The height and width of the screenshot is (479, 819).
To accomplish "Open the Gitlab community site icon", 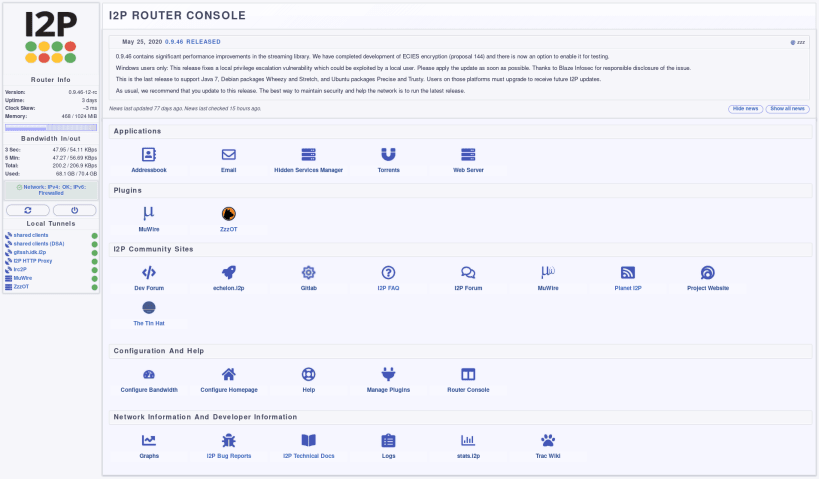I will click(309, 273).
